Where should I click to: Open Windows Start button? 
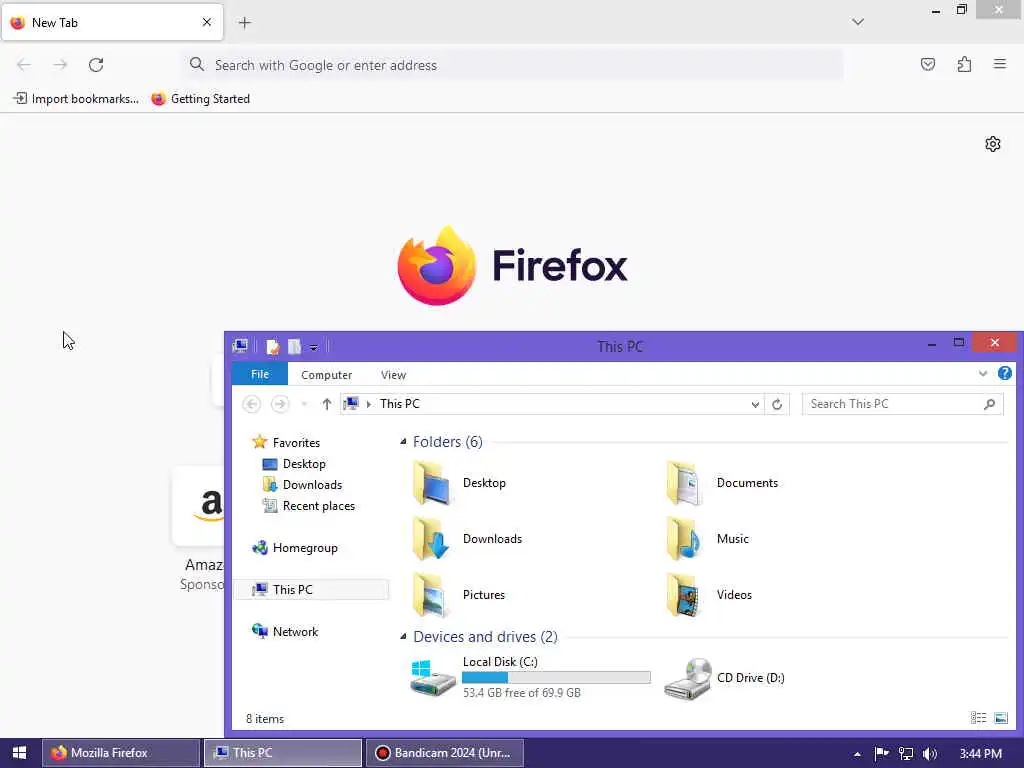tap(19, 753)
